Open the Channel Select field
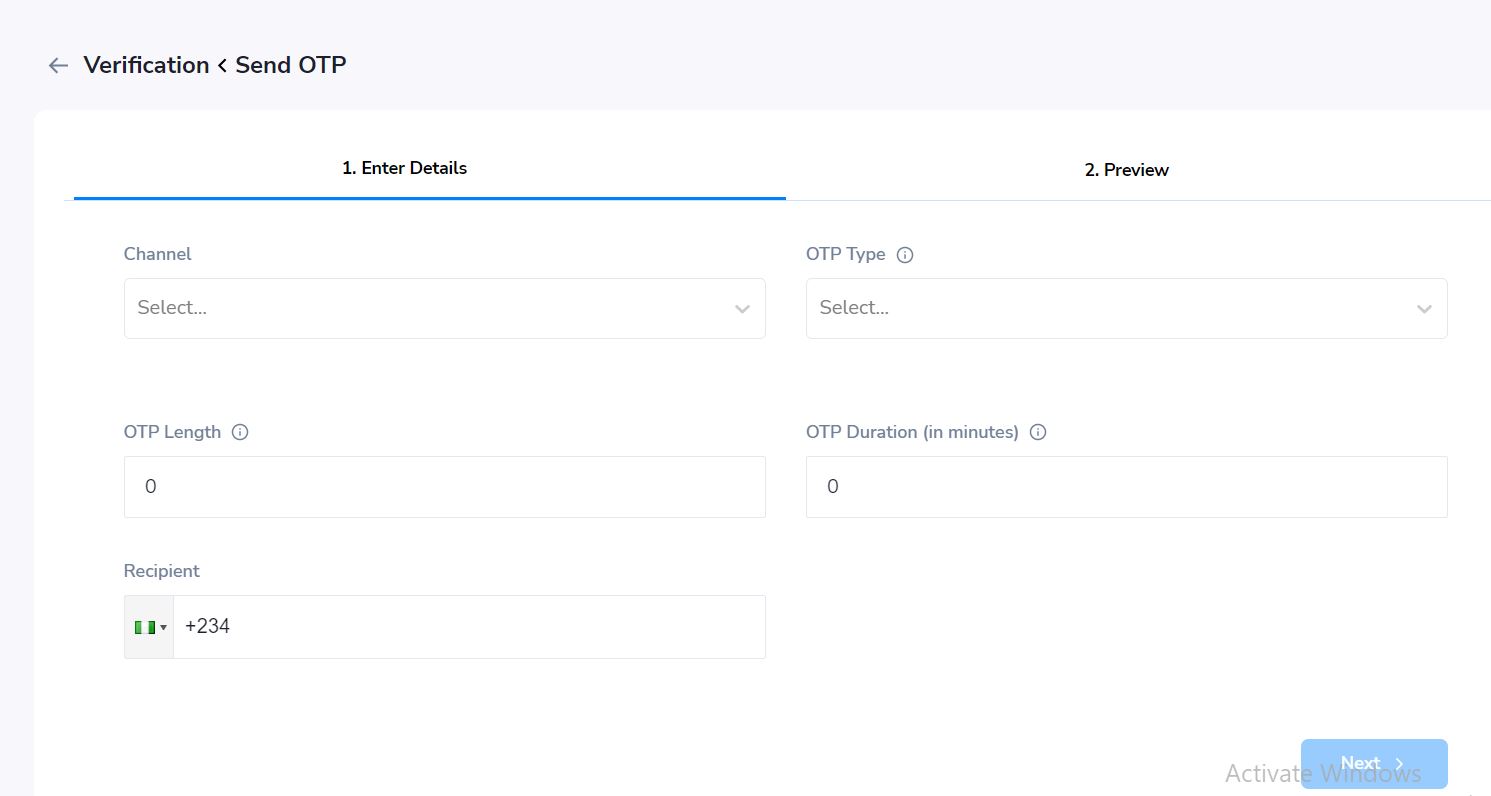Viewport: 1491px width, 796px height. 445,308
